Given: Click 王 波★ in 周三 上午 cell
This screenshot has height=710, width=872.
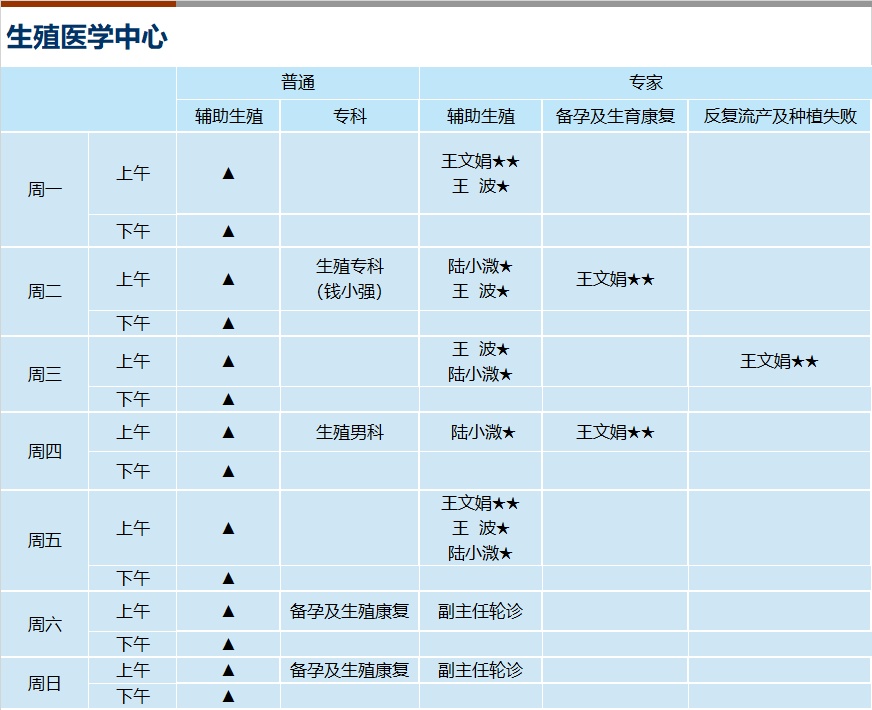Looking at the screenshot, I should tap(480, 349).
